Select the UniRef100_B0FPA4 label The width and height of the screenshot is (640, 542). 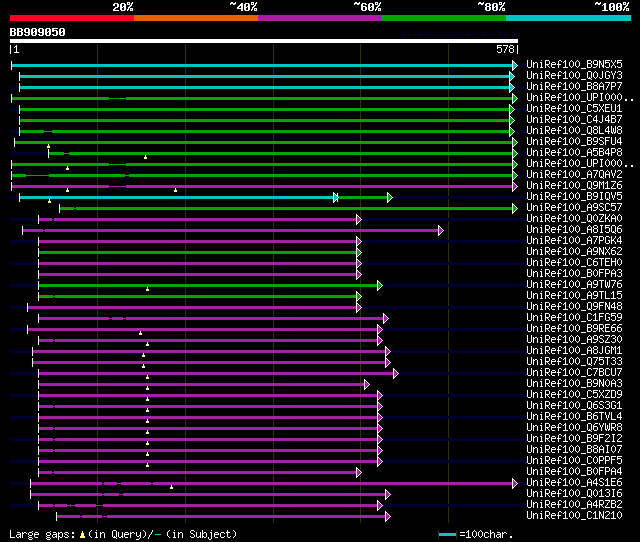[574, 472]
